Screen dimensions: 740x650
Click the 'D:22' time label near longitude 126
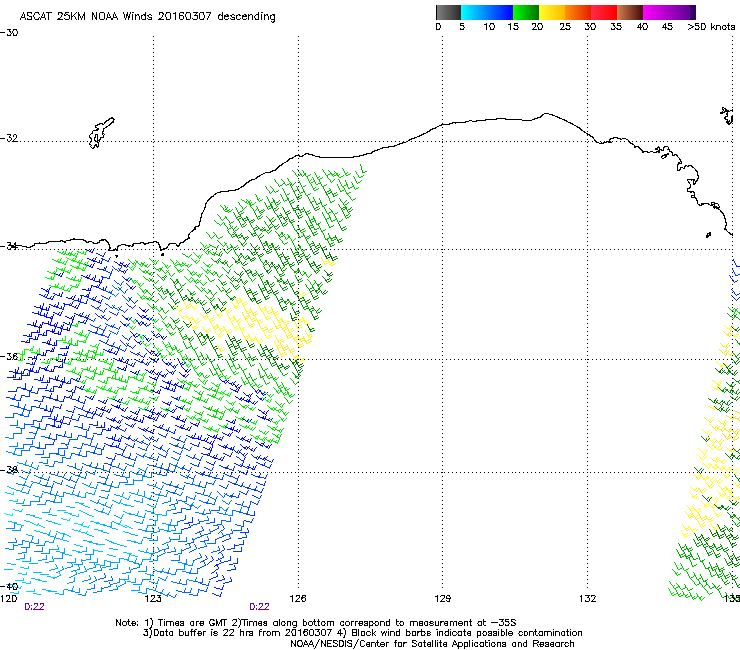(259, 607)
